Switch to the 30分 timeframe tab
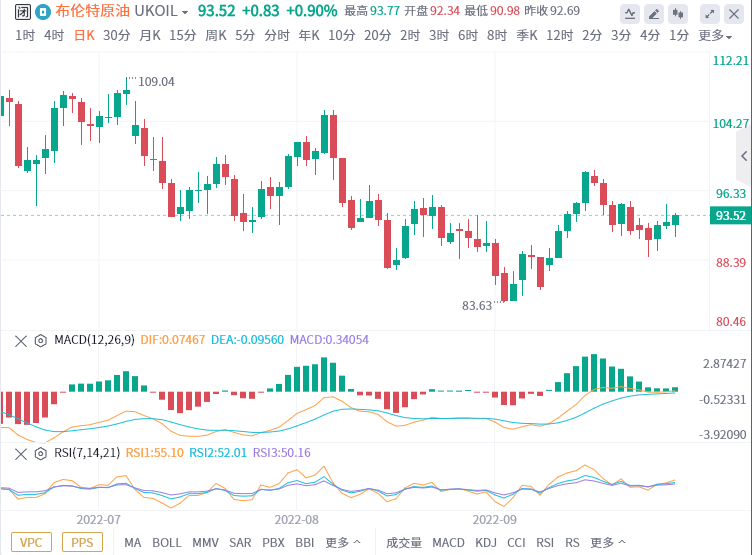Screen dimensions: 752x555 click(x=116, y=35)
